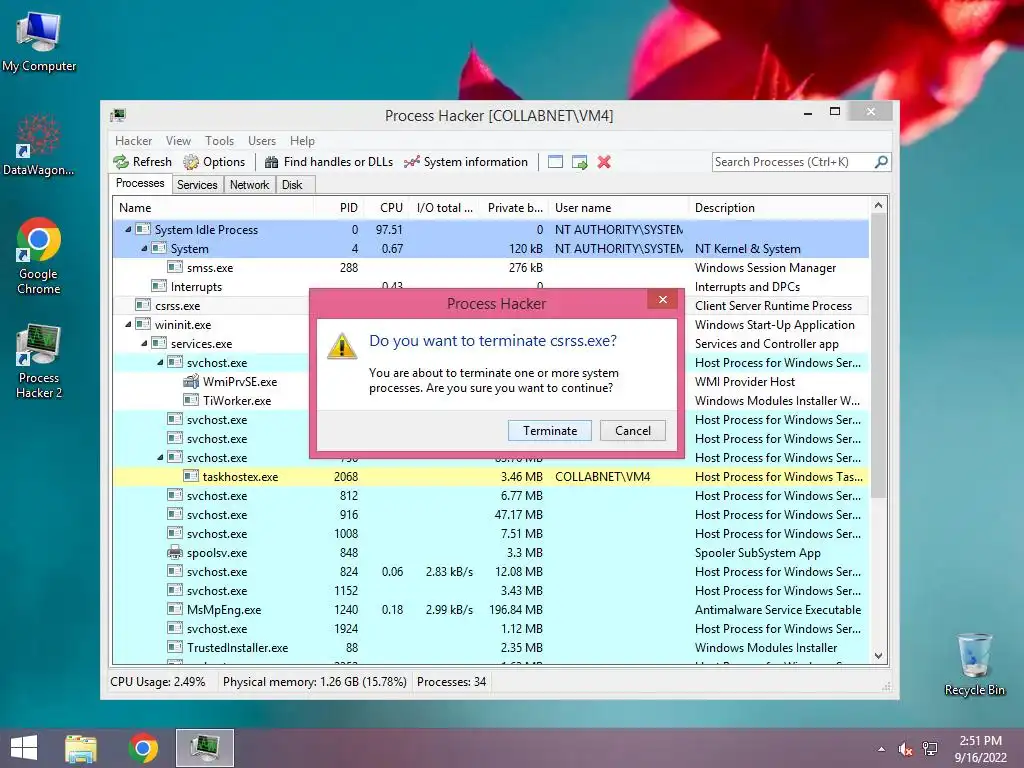This screenshot has width=1024, height=768.
Task: Open the Help menu
Action: tap(302, 140)
